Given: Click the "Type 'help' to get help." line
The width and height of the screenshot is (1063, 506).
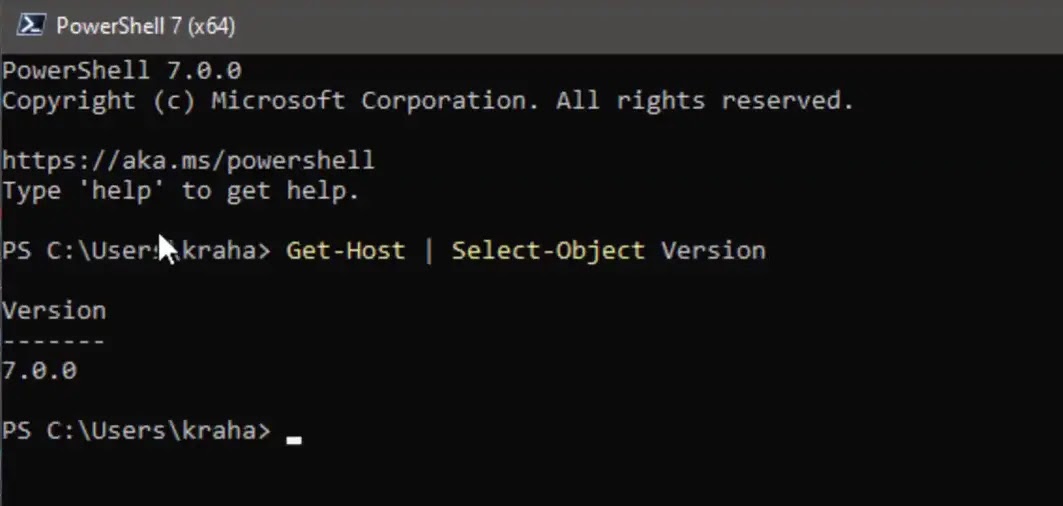Looking at the screenshot, I should tap(180, 191).
